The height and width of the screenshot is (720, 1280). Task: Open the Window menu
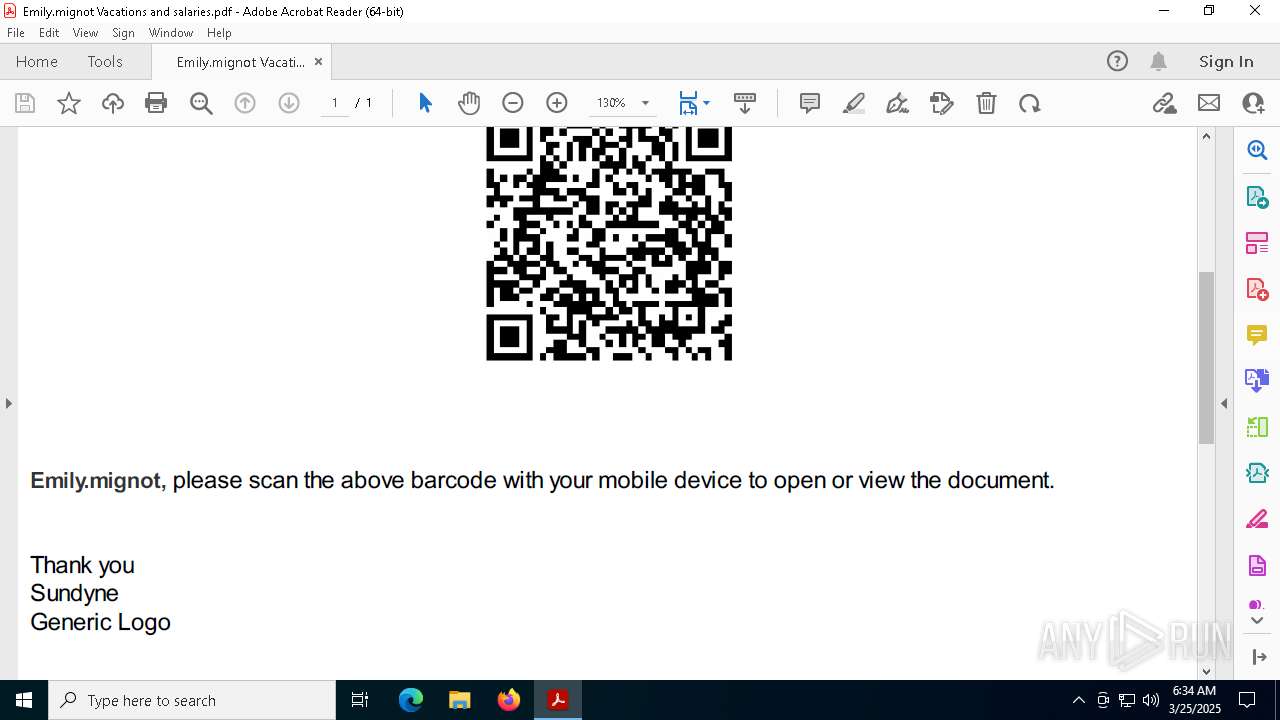tap(171, 33)
